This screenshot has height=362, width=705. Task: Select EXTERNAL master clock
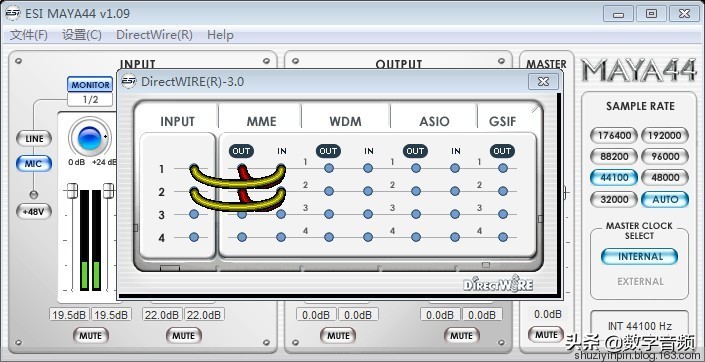[x=640, y=282]
